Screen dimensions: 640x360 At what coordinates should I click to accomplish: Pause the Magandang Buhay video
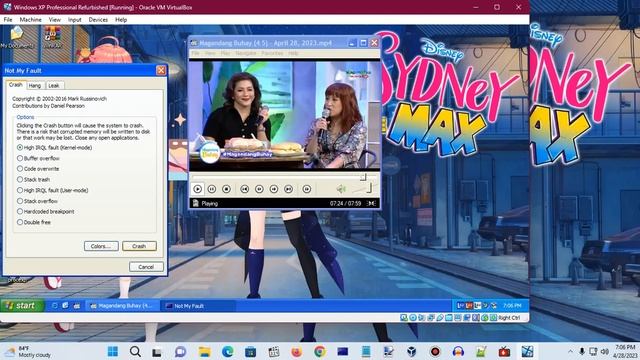tap(211, 189)
